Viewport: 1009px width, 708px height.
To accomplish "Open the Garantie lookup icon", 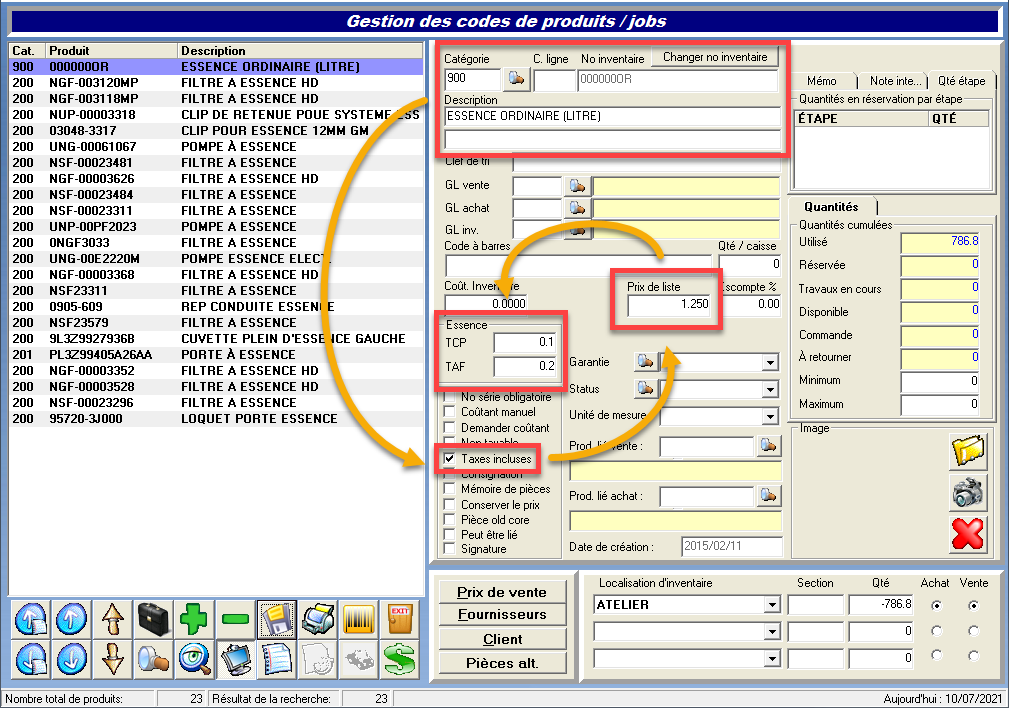I will (x=645, y=362).
